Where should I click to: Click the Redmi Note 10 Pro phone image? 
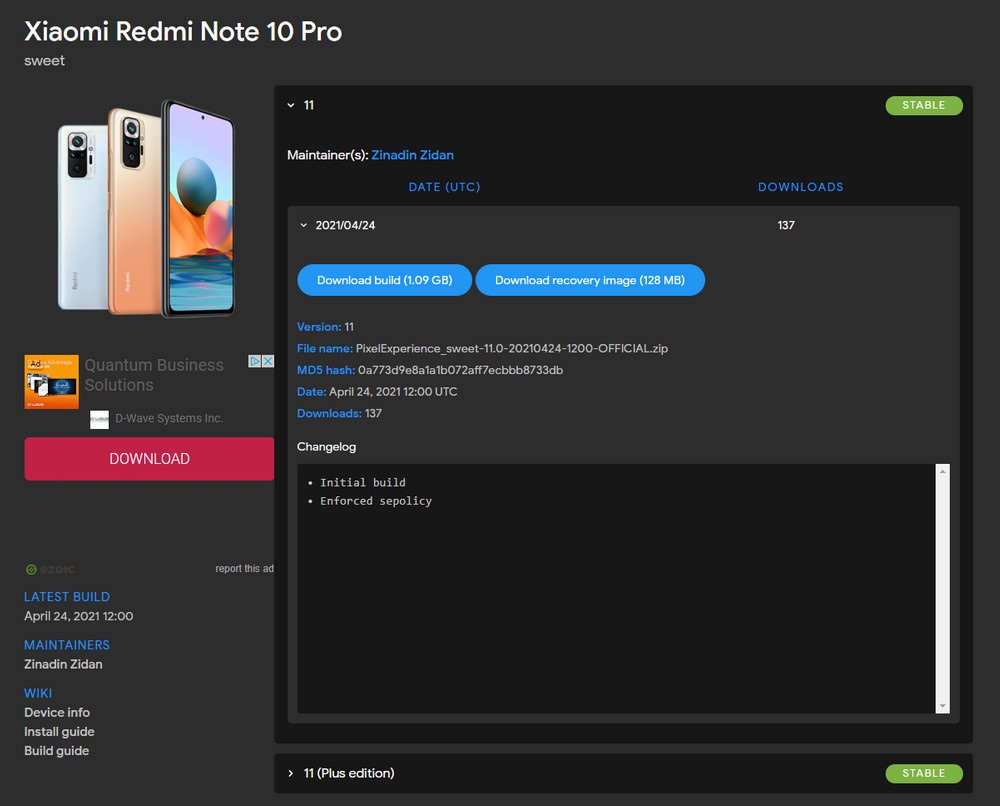click(147, 208)
